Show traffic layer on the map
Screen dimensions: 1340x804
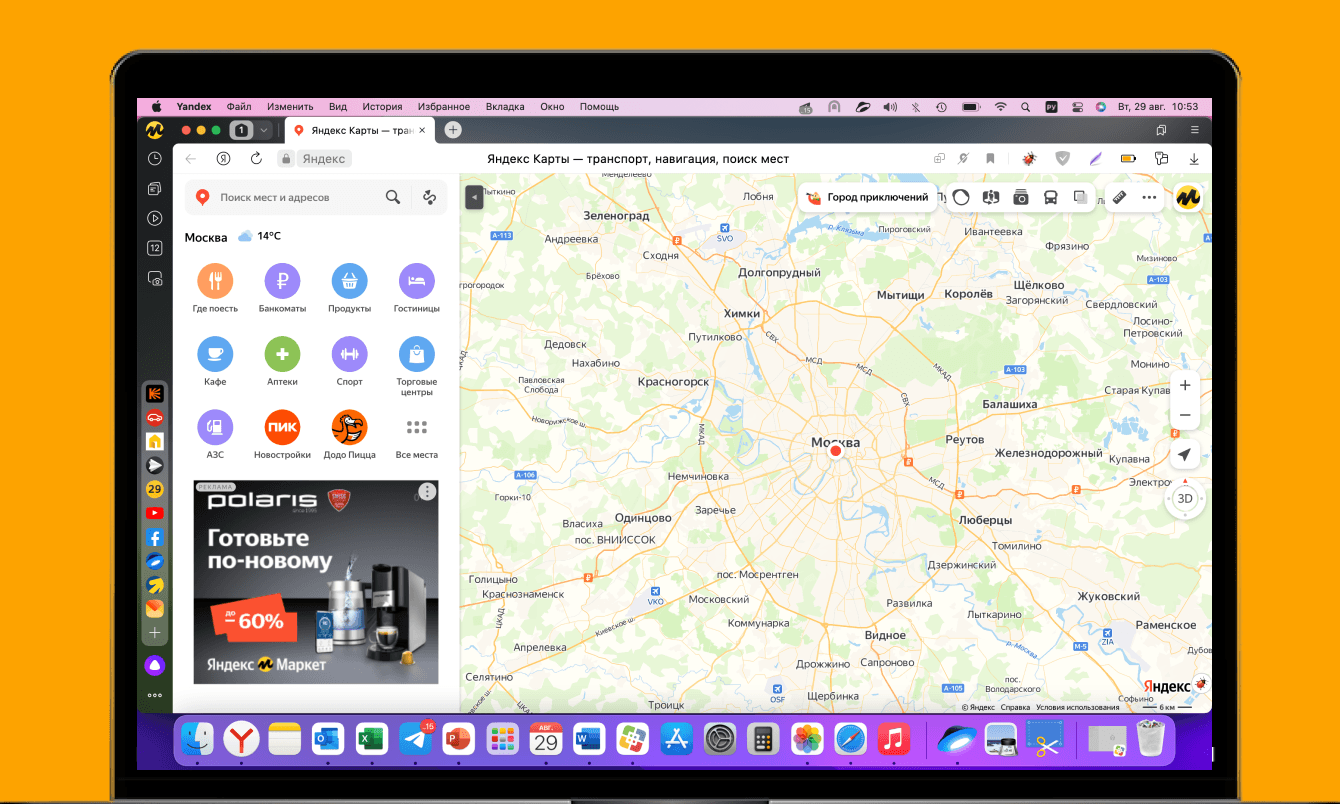coord(961,197)
